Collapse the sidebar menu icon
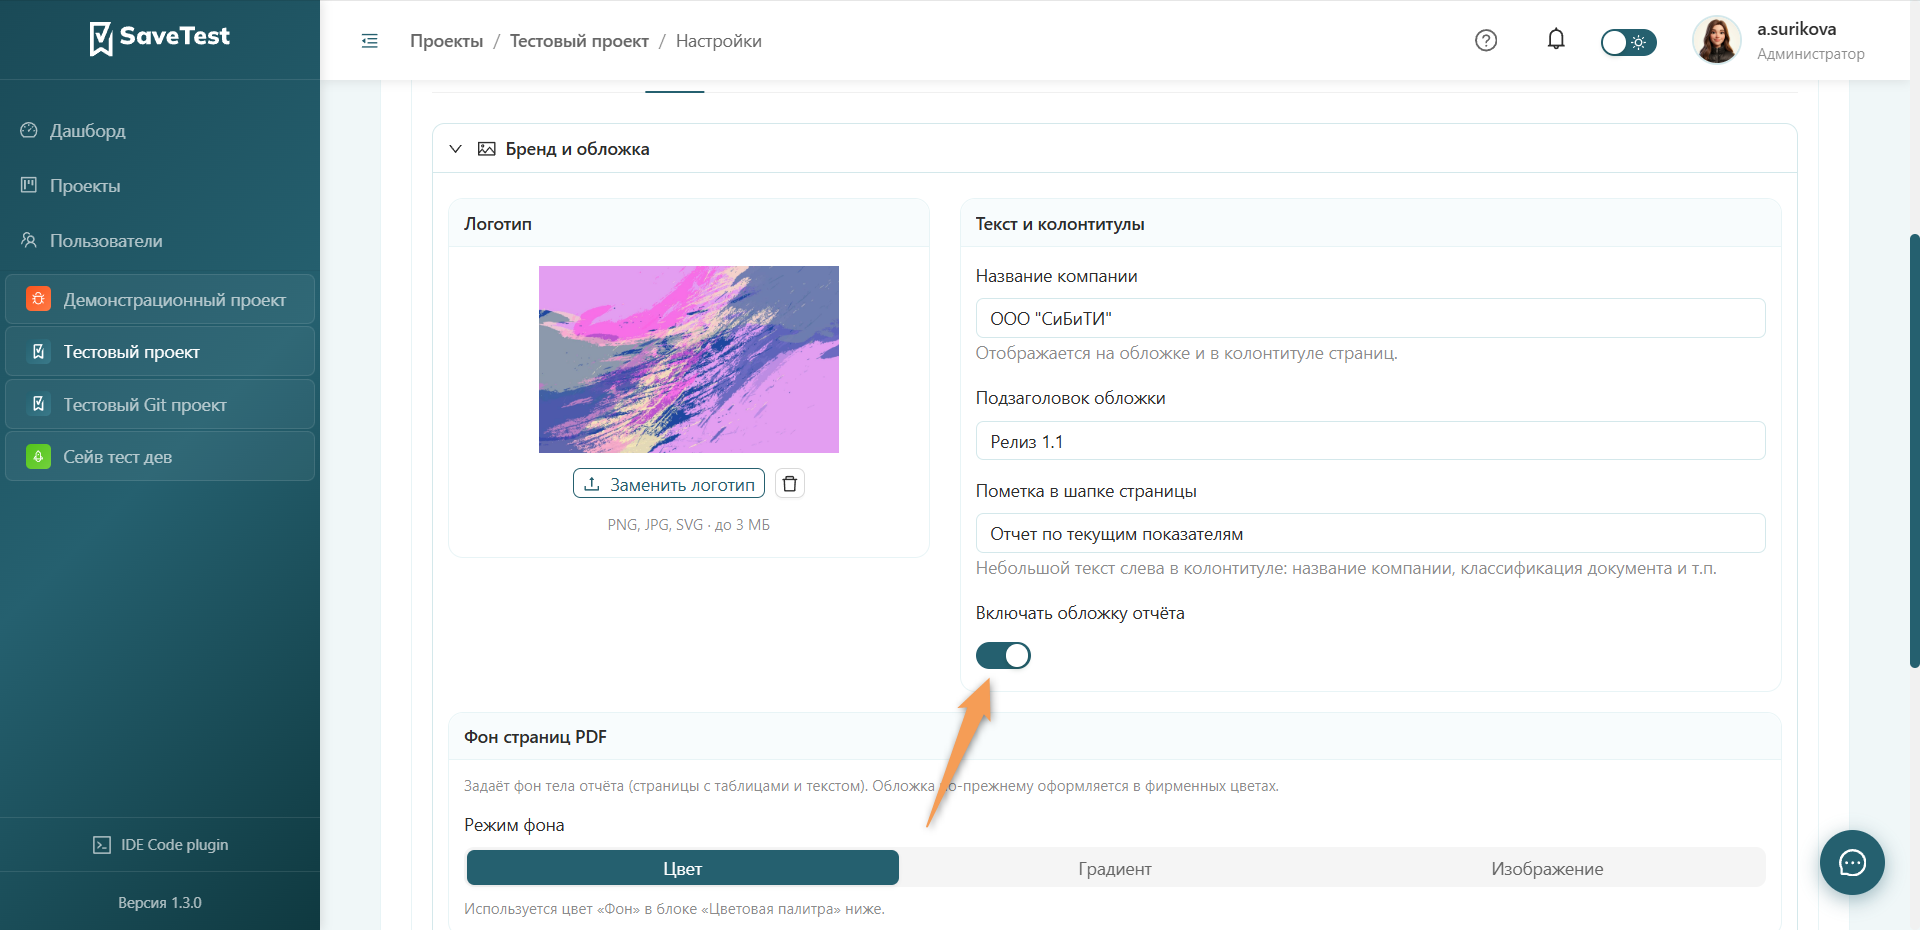This screenshot has height=930, width=1920. pyautogui.click(x=369, y=41)
